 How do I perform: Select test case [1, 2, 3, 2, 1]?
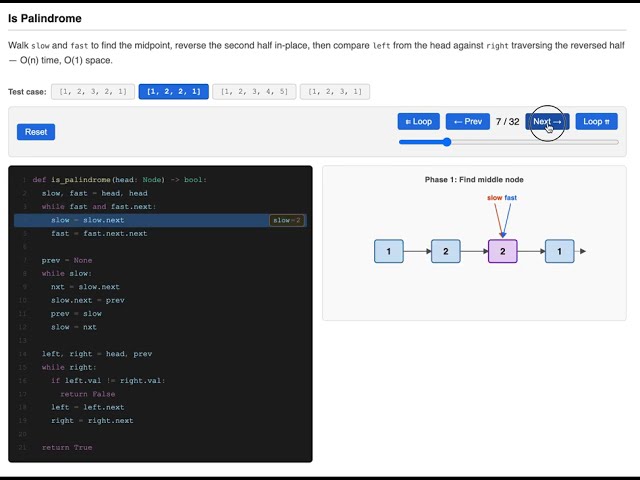coord(93,91)
